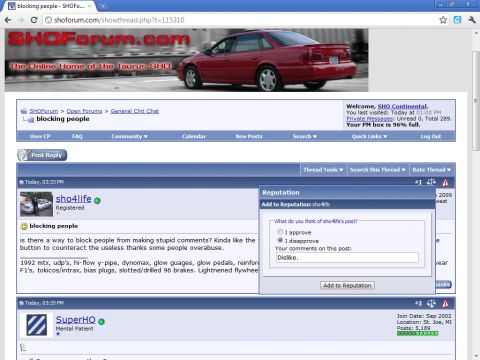Click post #2 number link
The width and height of the screenshot is (480, 360).
click(418, 303)
